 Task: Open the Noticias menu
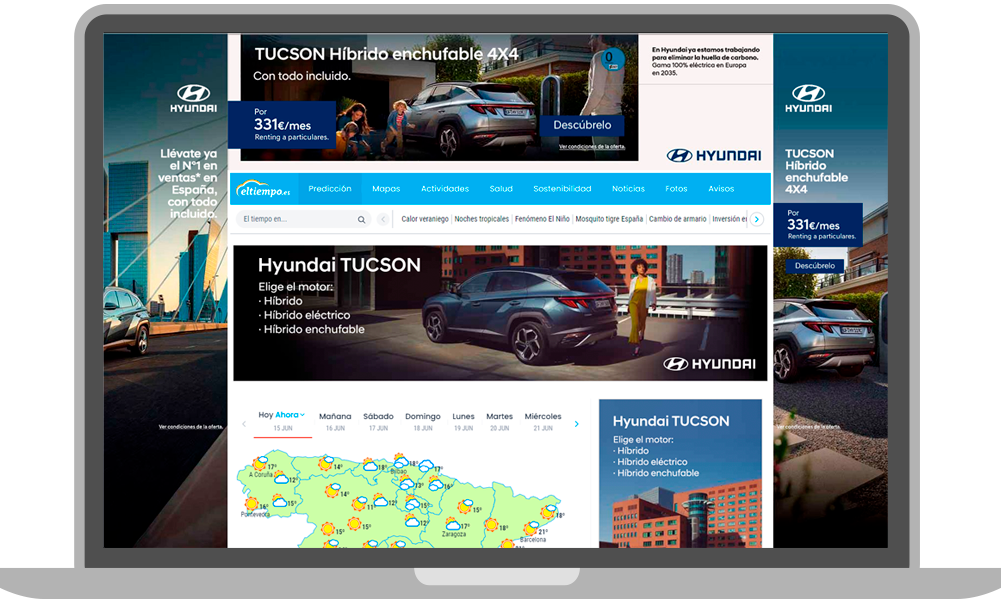click(x=628, y=189)
